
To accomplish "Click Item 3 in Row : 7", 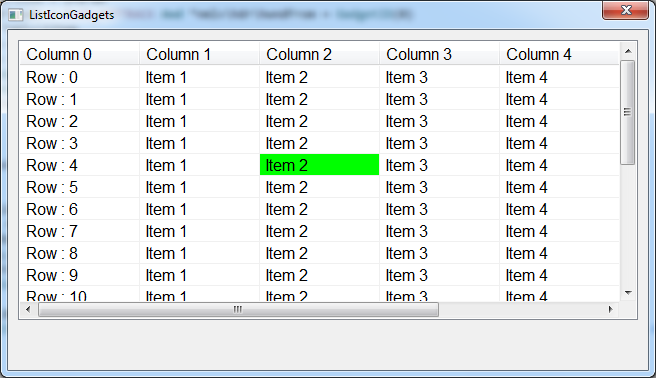I will [440, 231].
